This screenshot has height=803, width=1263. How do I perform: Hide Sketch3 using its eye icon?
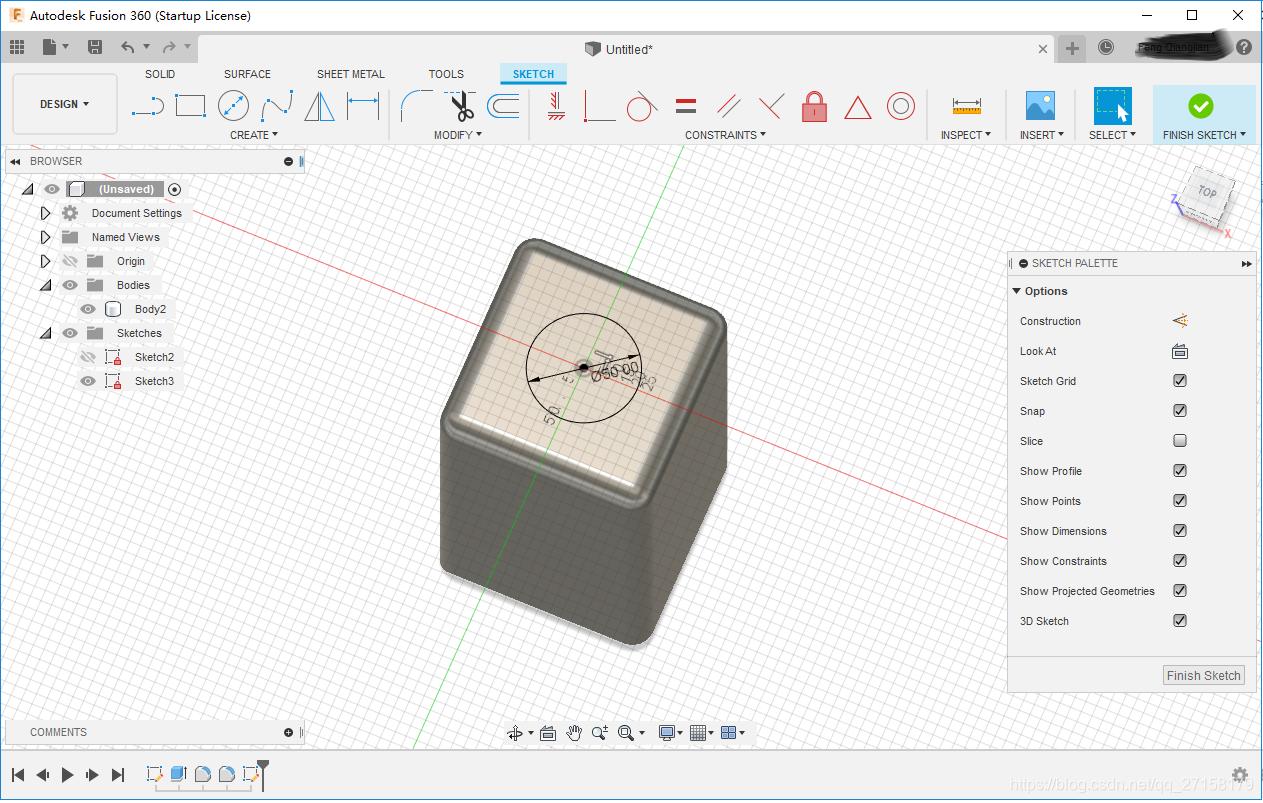[88, 381]
